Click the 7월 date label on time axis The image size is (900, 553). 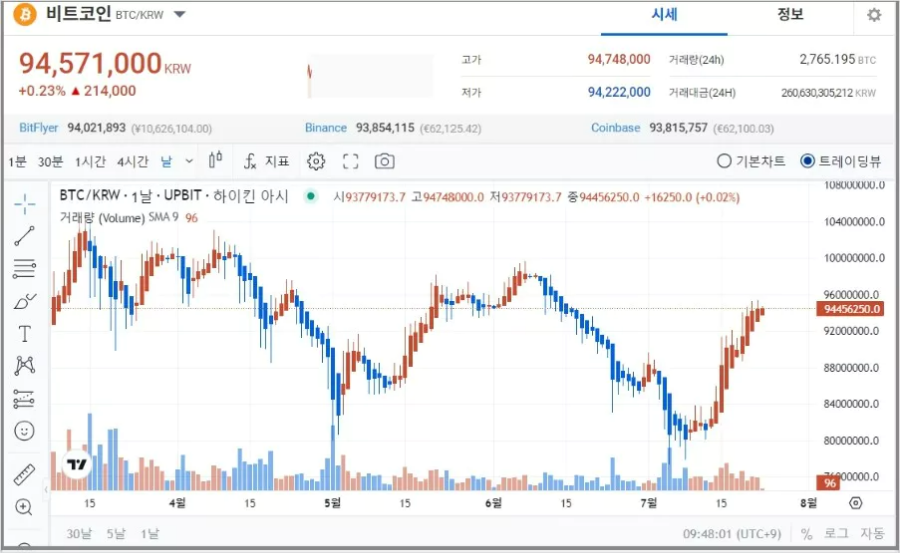point(649,504)
